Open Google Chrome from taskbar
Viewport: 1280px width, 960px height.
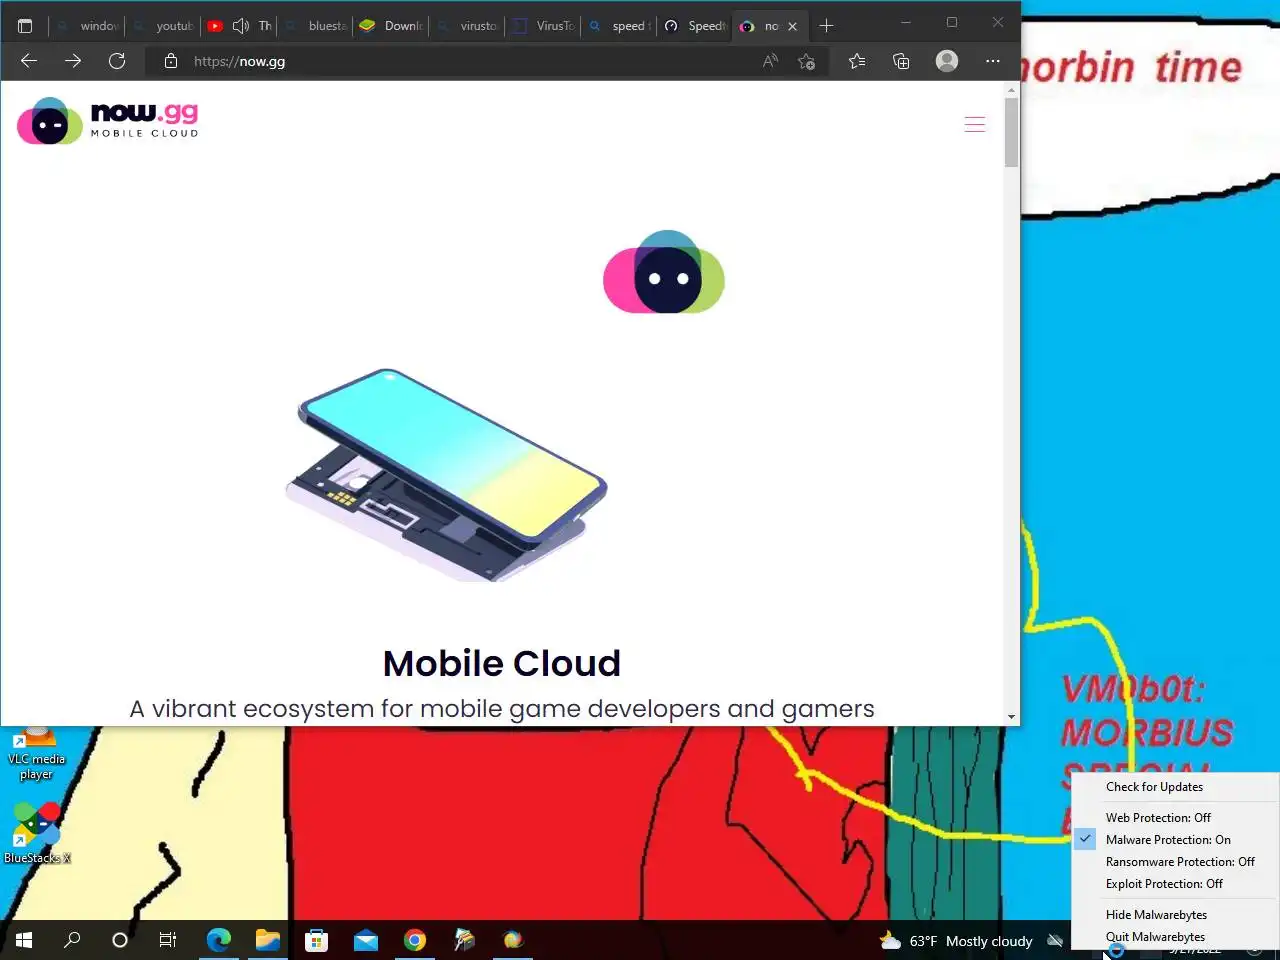[415, 940]
